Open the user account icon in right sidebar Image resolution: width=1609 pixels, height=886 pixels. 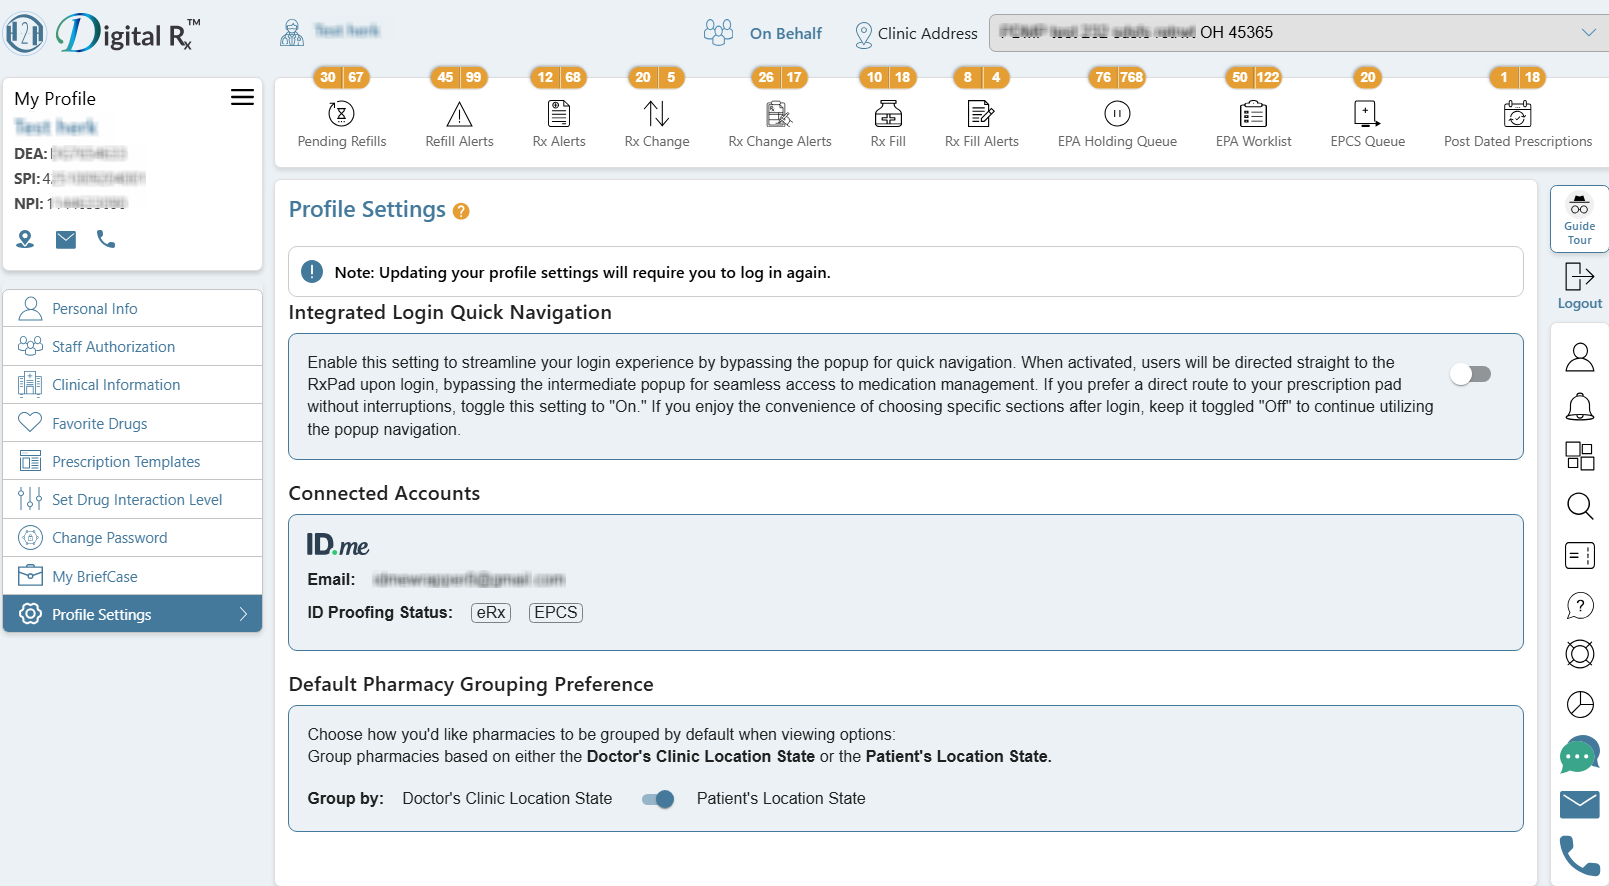(x=1580, y=357)
